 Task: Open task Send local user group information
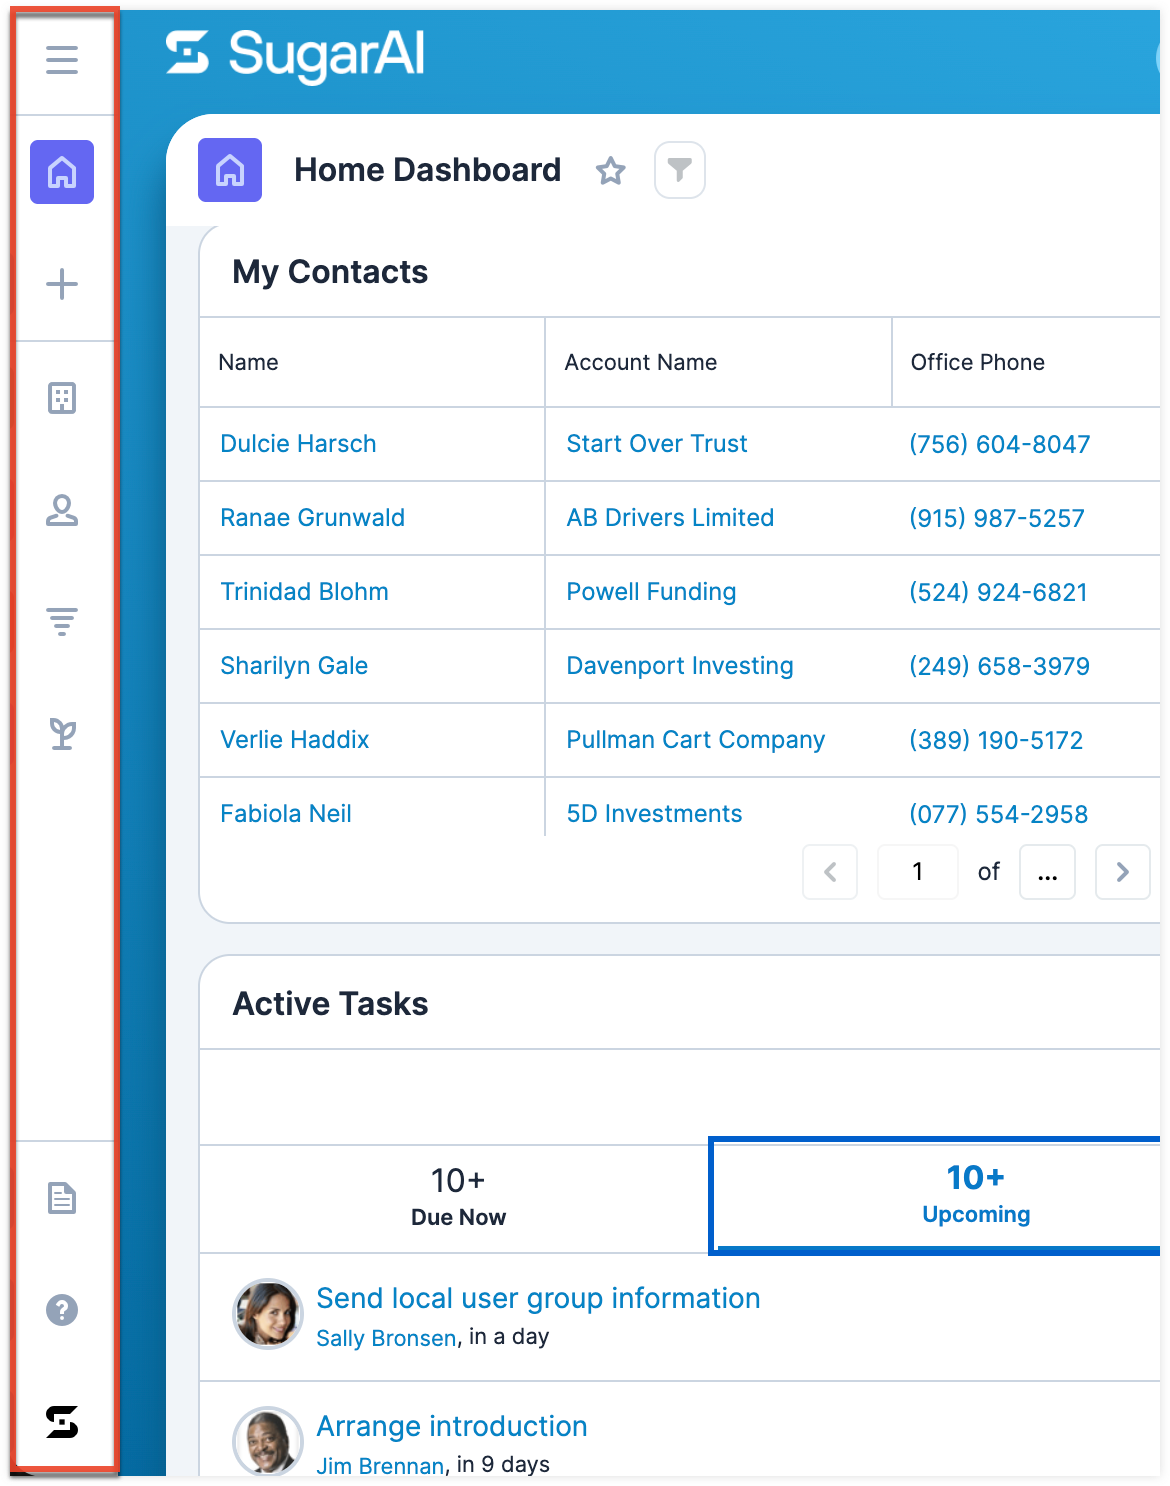[538, 1298]
